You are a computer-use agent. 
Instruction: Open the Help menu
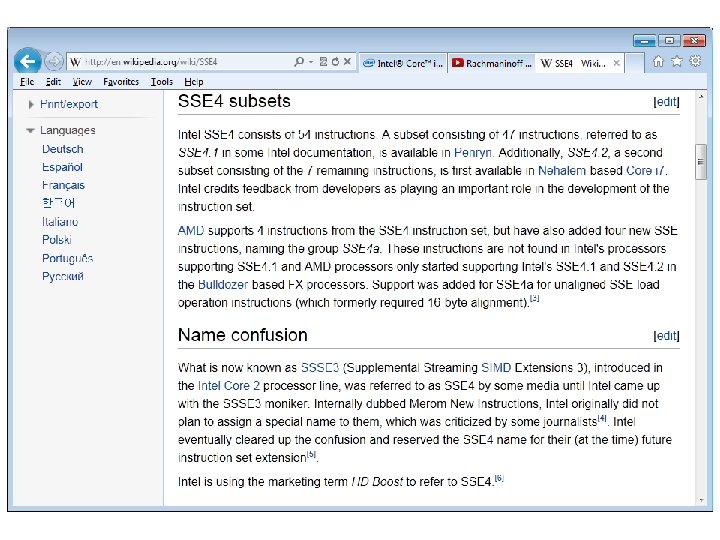point(193,82)
